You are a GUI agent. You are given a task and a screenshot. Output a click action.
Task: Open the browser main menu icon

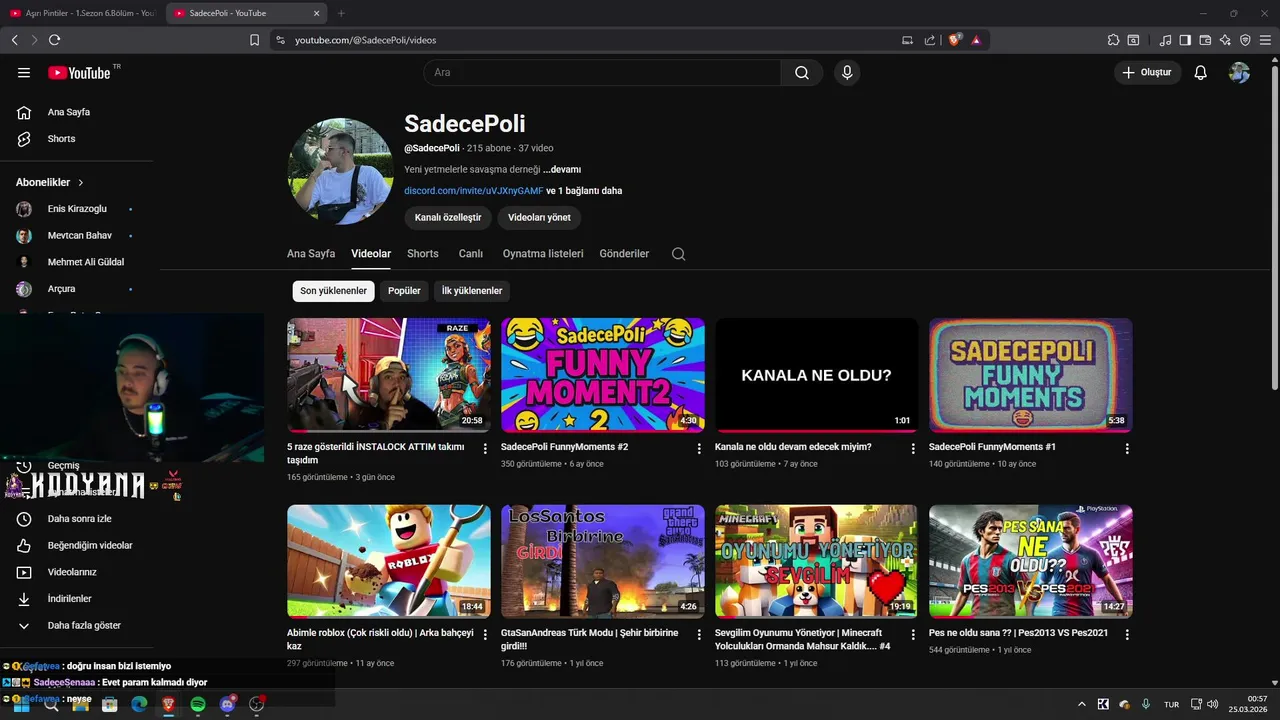tap(1266, 40)
